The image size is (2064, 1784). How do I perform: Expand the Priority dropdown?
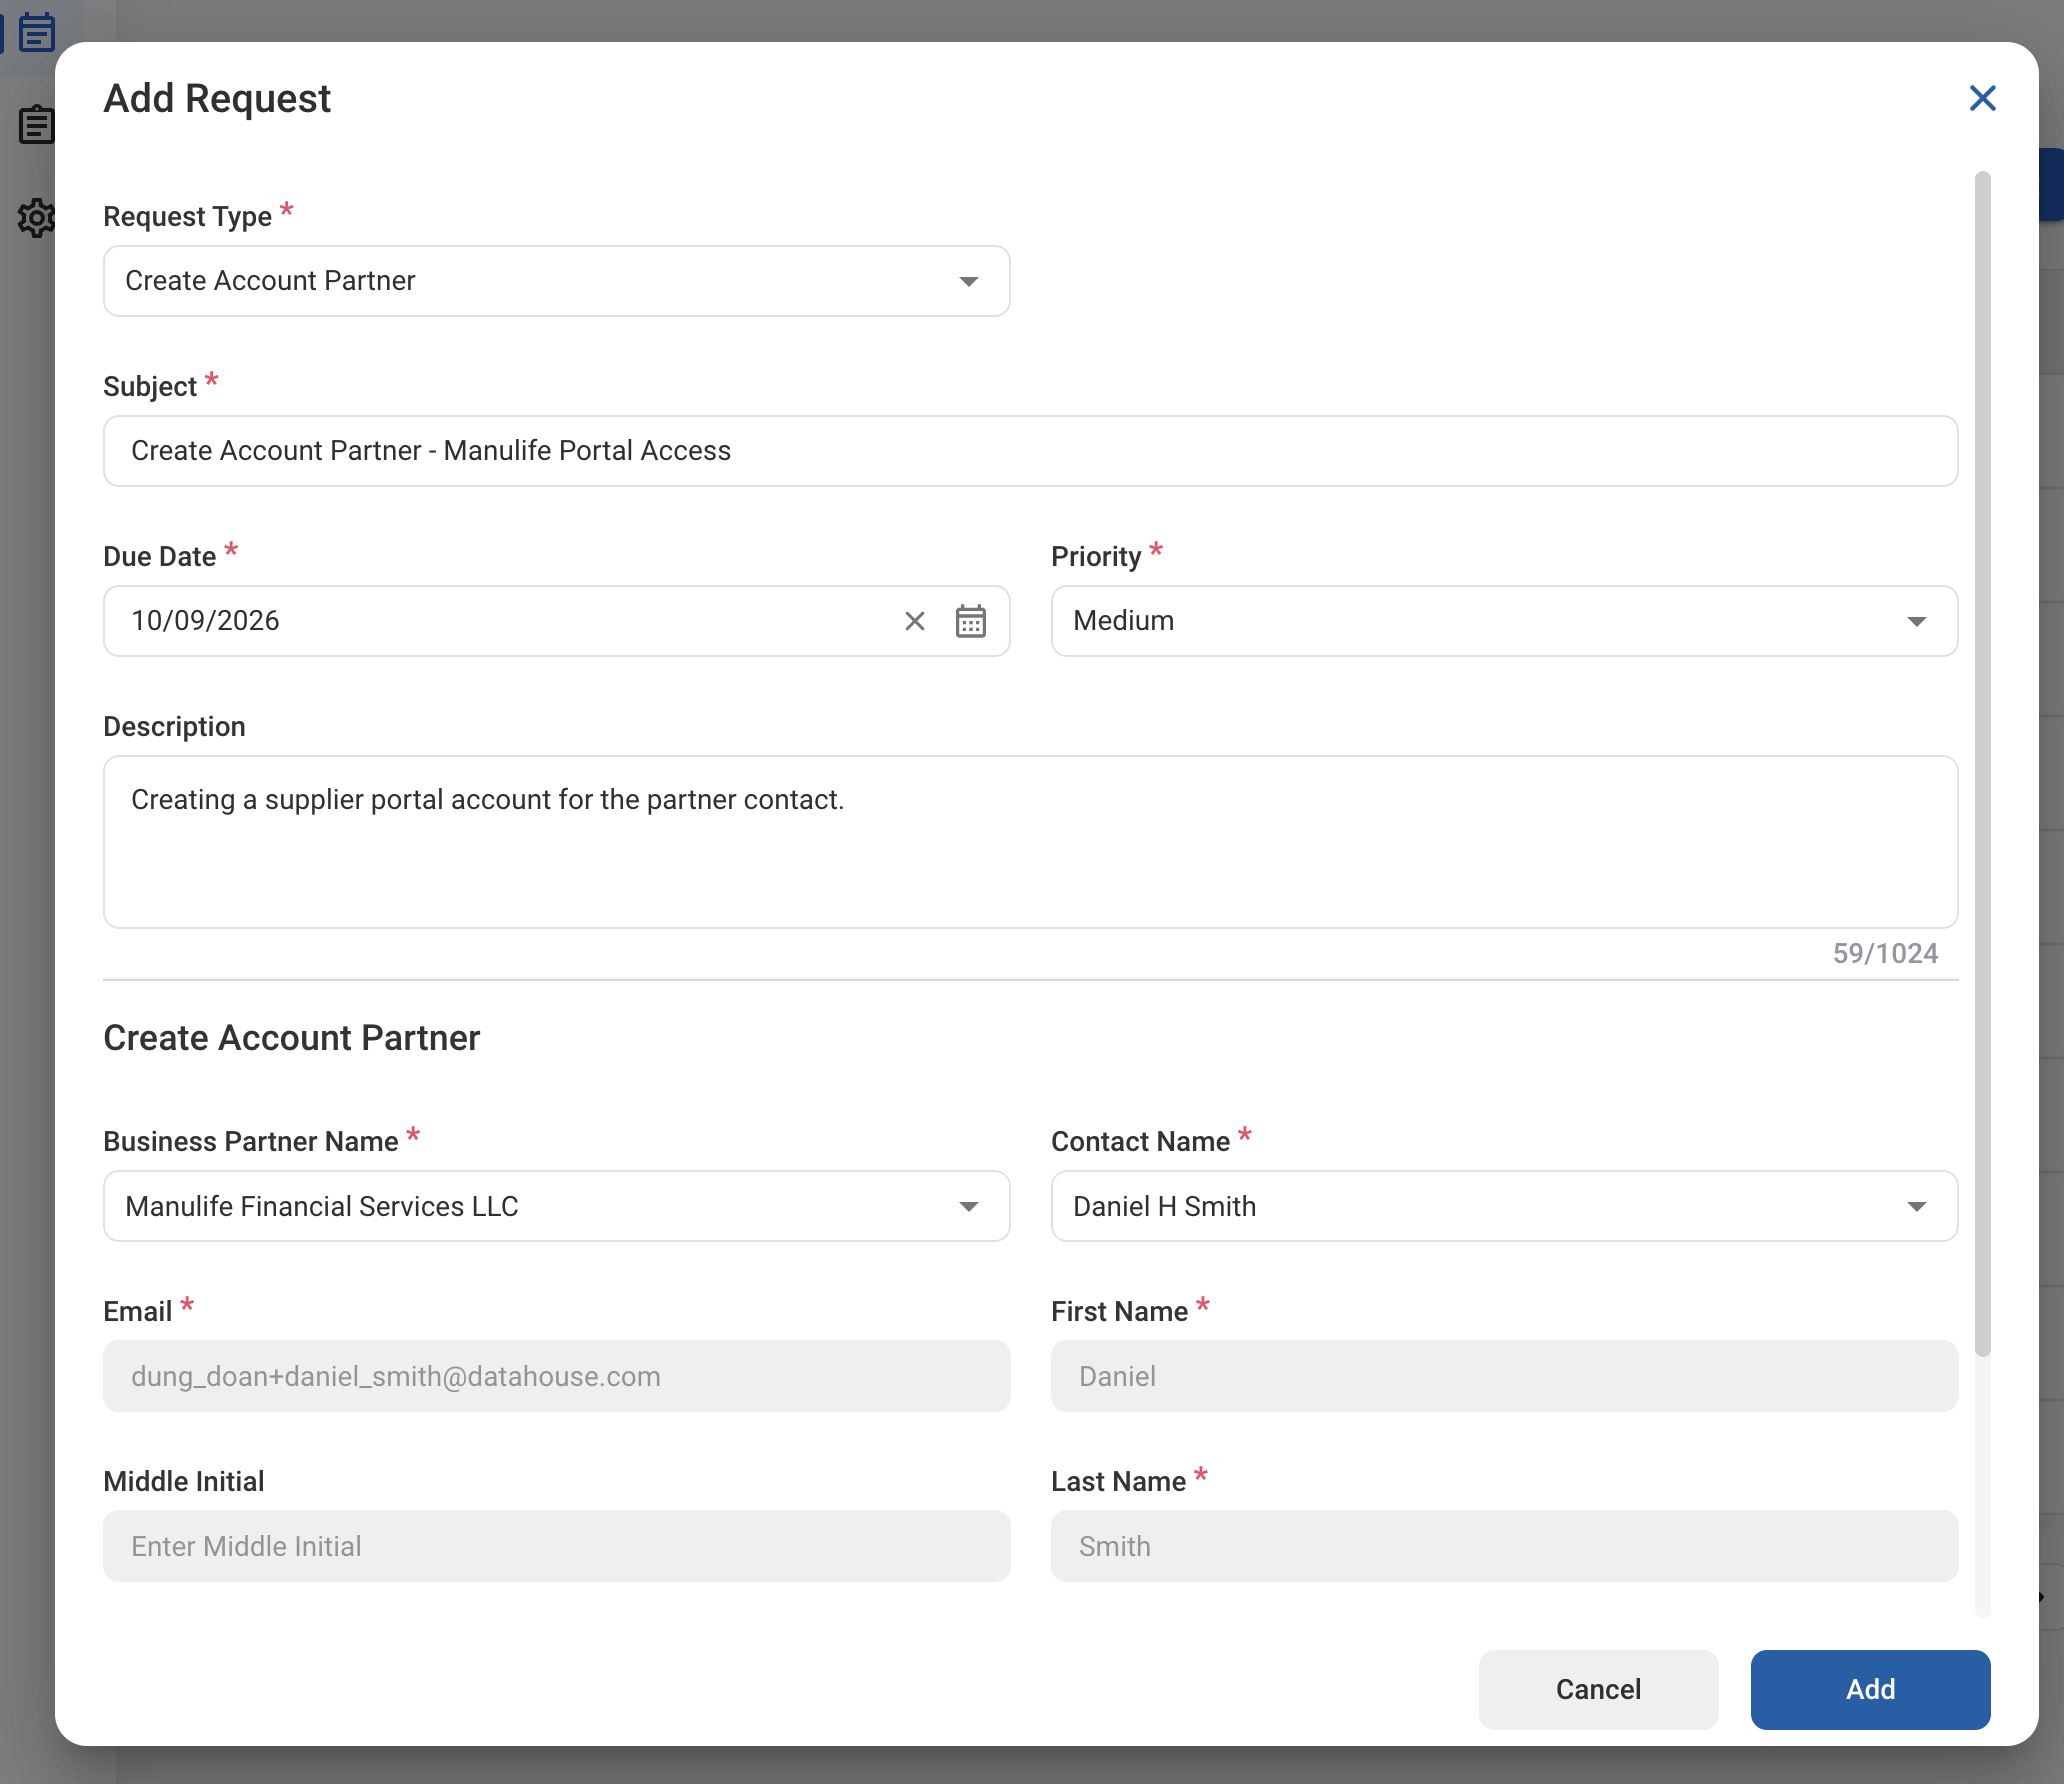pos(1504,621)
